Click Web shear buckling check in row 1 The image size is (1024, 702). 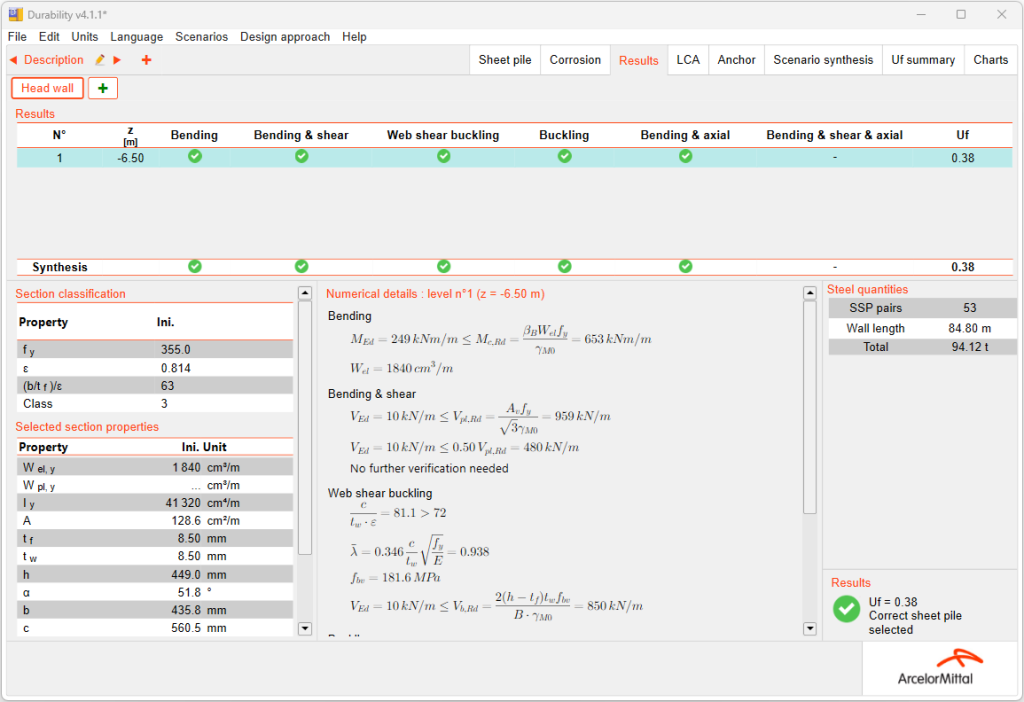(443, 156)
